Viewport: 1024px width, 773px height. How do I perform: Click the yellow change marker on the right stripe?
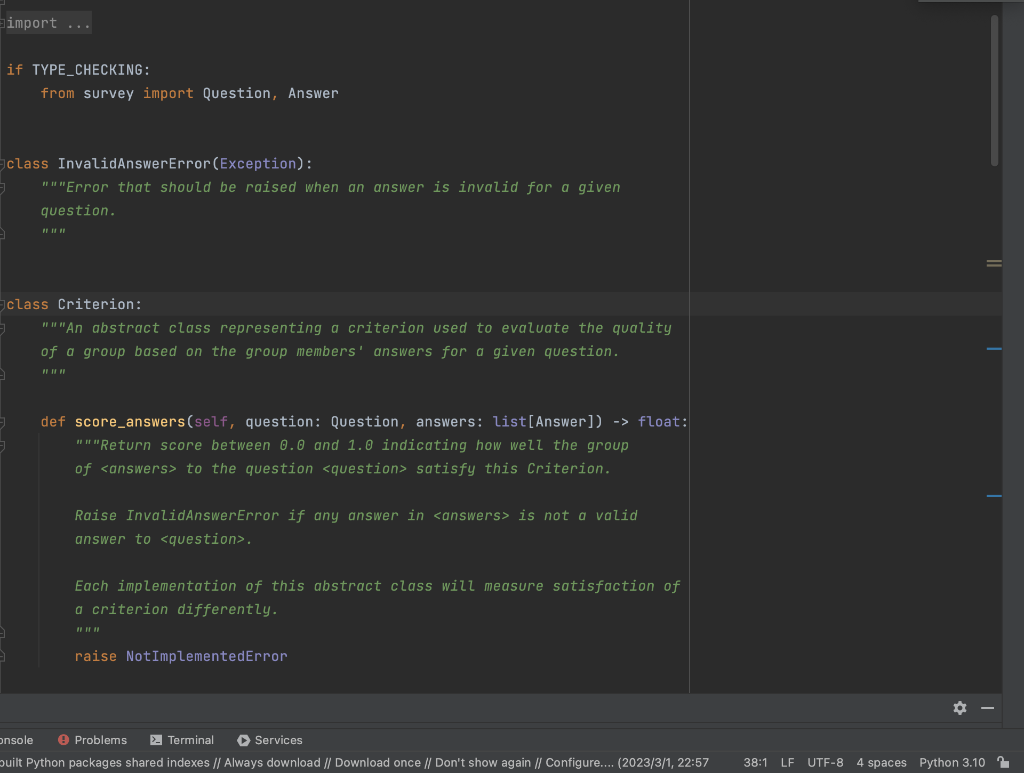pos(993,263)
